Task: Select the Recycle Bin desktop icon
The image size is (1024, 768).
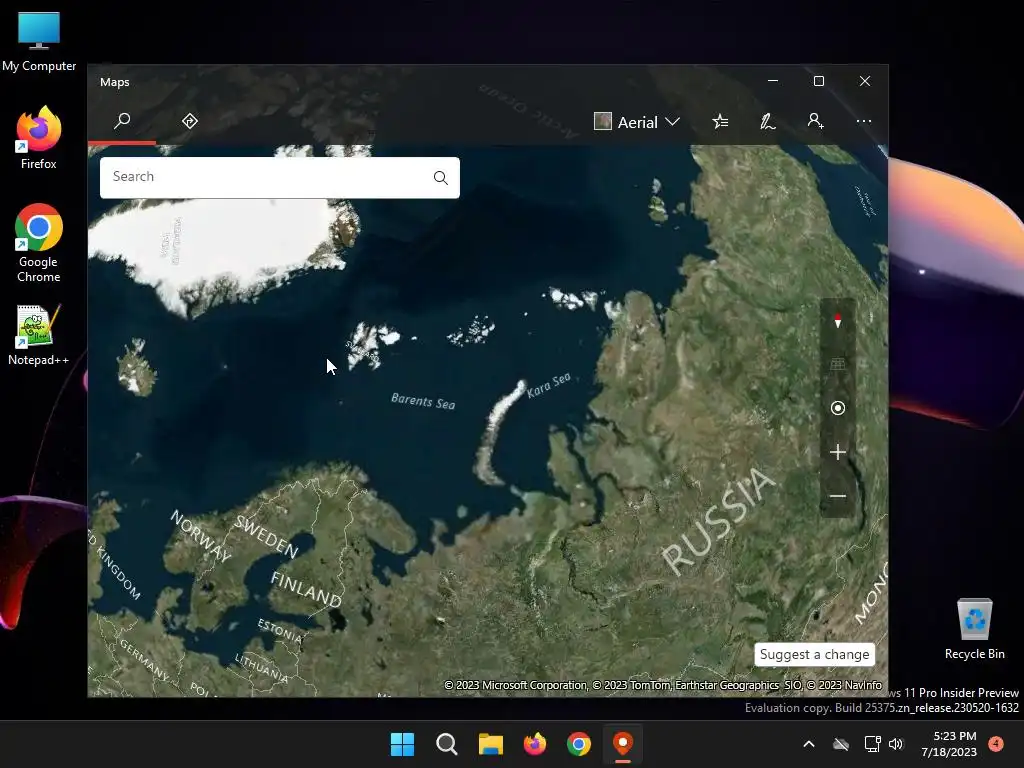Action: [974, 630]
